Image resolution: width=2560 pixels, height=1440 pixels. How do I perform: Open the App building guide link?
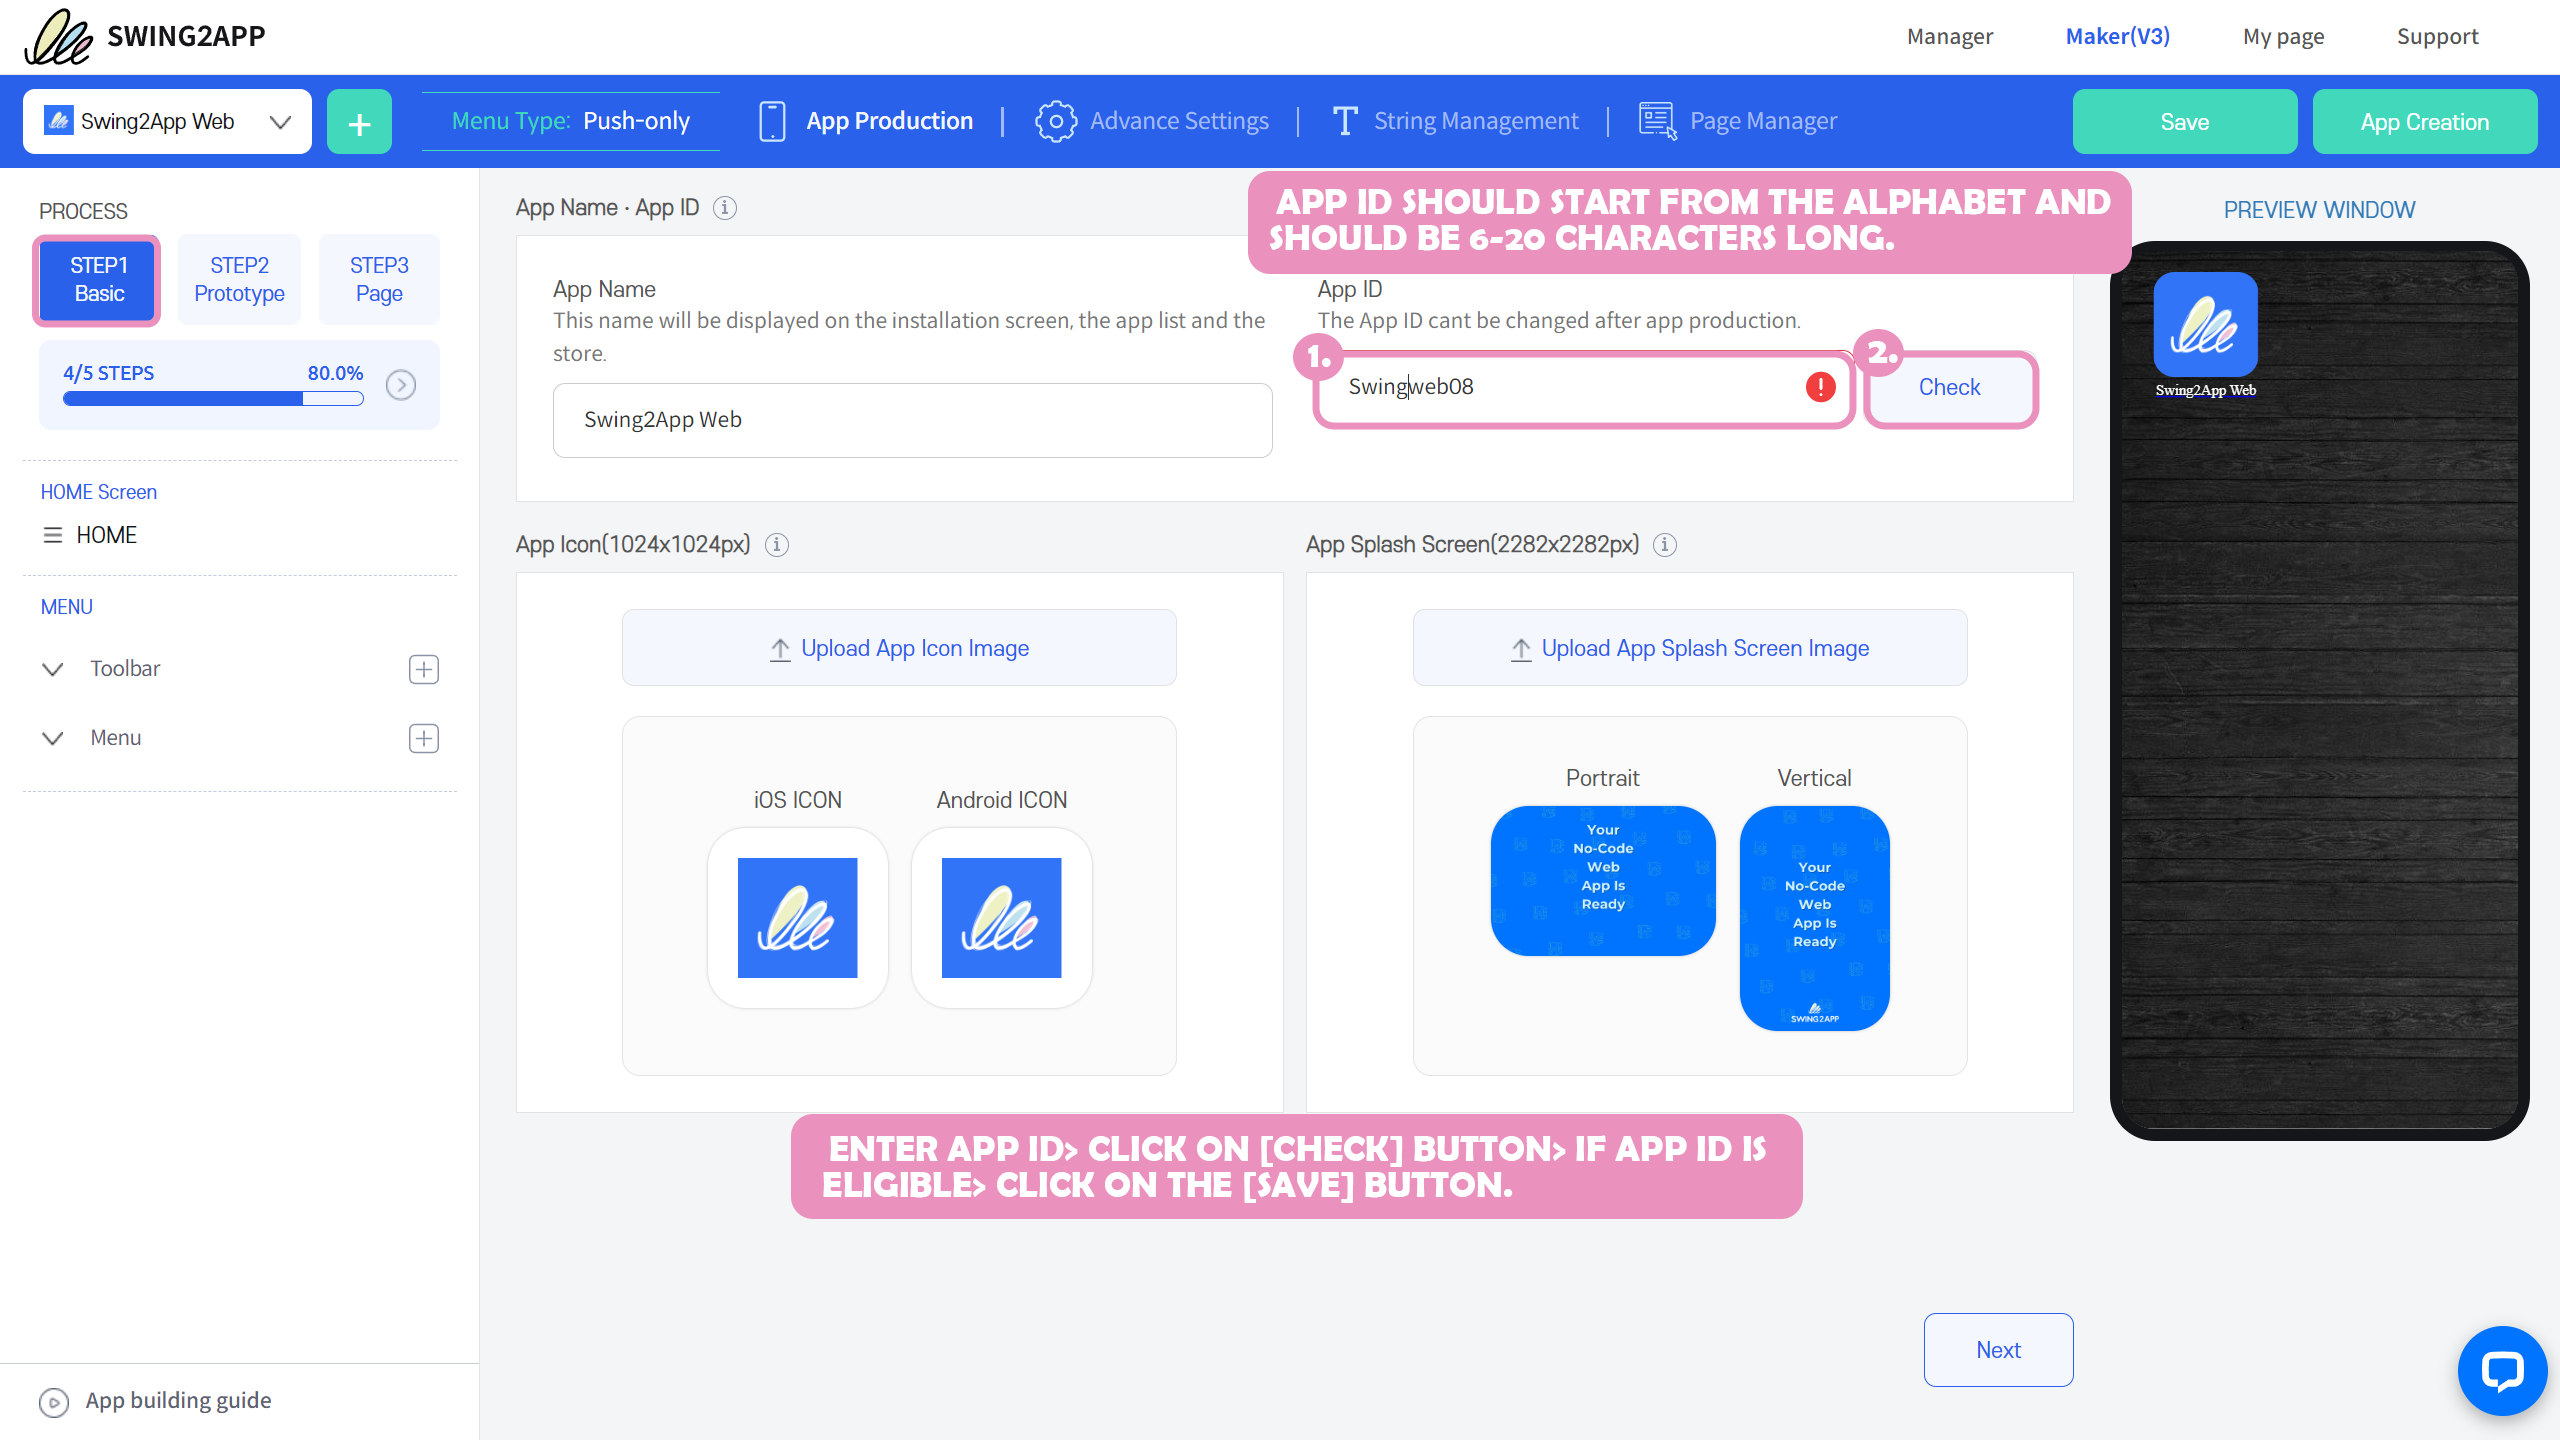click(178, 1401)
